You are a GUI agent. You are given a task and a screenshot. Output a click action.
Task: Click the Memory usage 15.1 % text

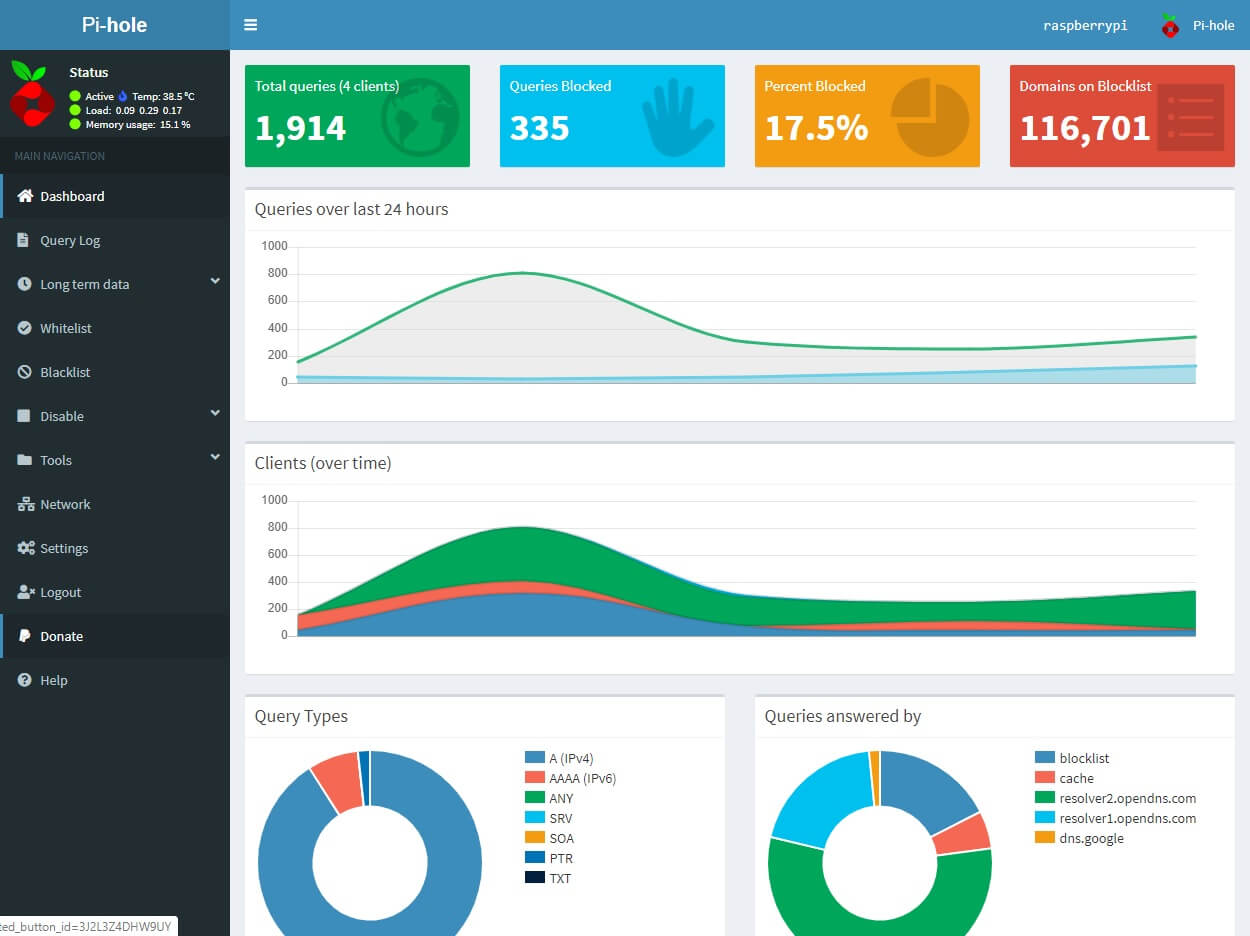click(138, 124)
